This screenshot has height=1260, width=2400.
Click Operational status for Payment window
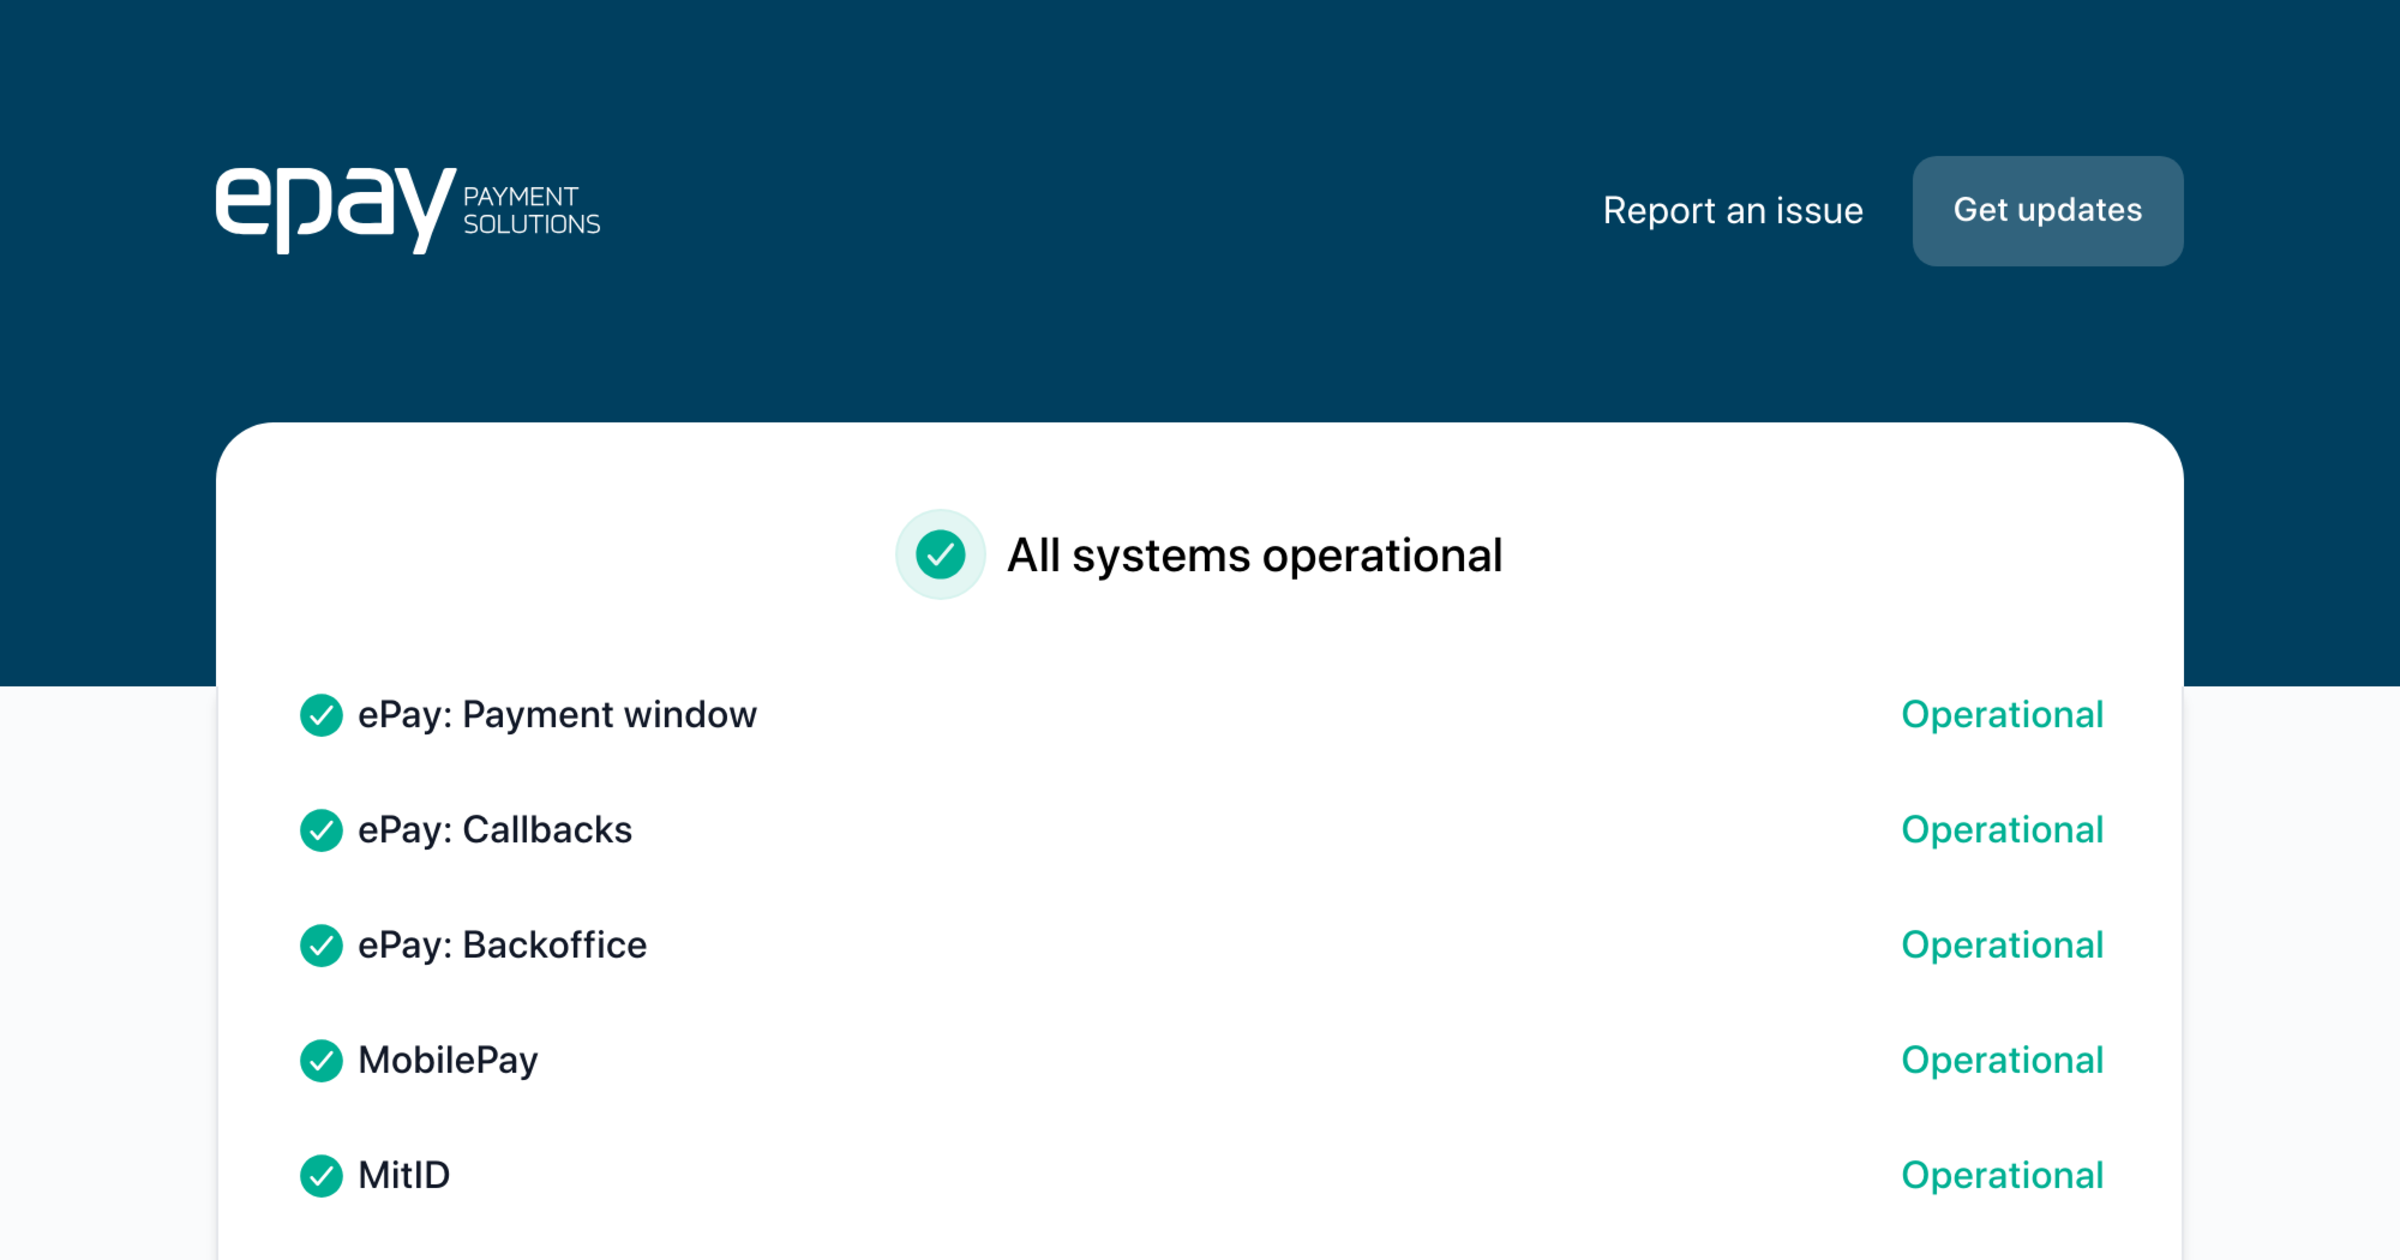click(2002, 715)
